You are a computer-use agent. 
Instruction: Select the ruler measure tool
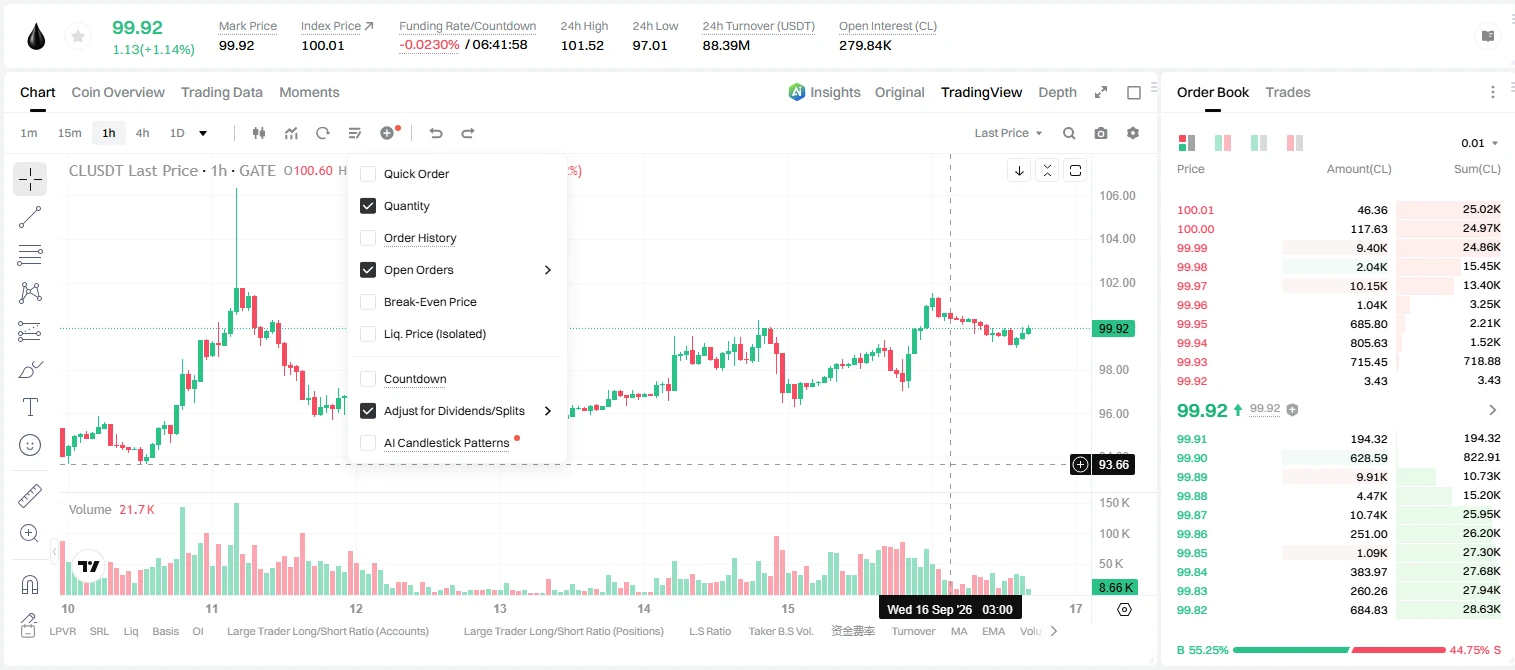(x=30, y=496)
